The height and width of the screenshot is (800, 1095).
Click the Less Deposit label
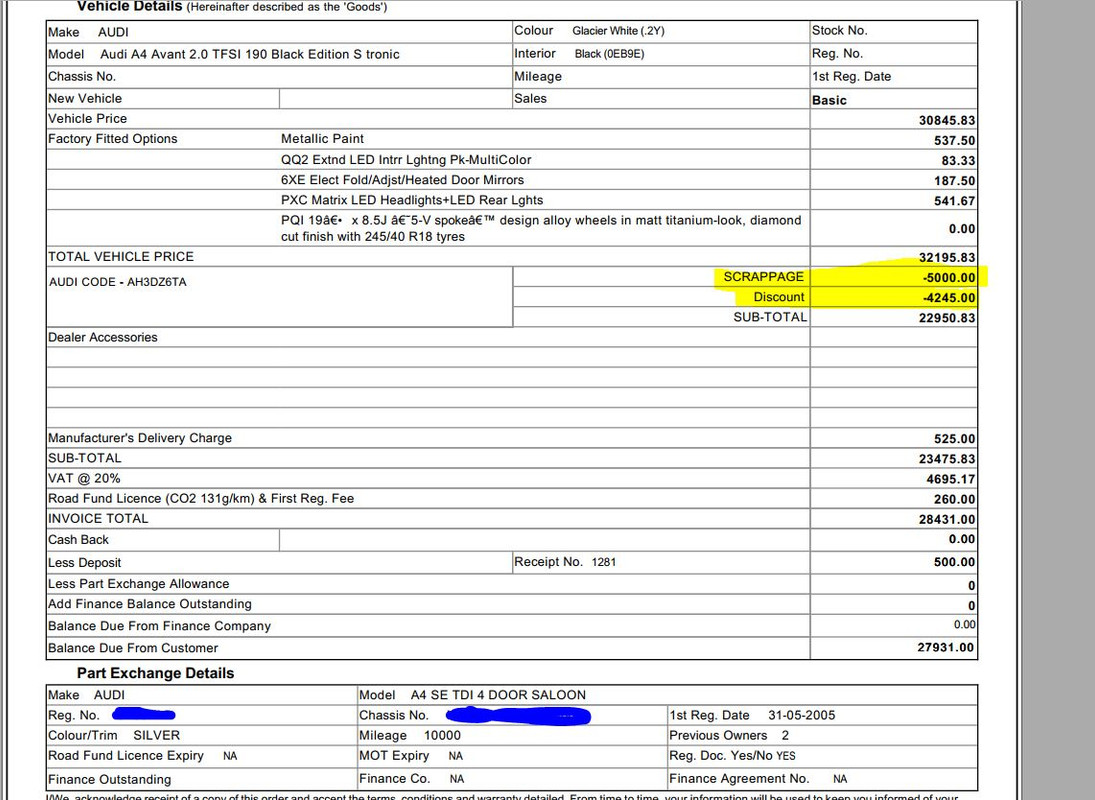coord(84,563)
